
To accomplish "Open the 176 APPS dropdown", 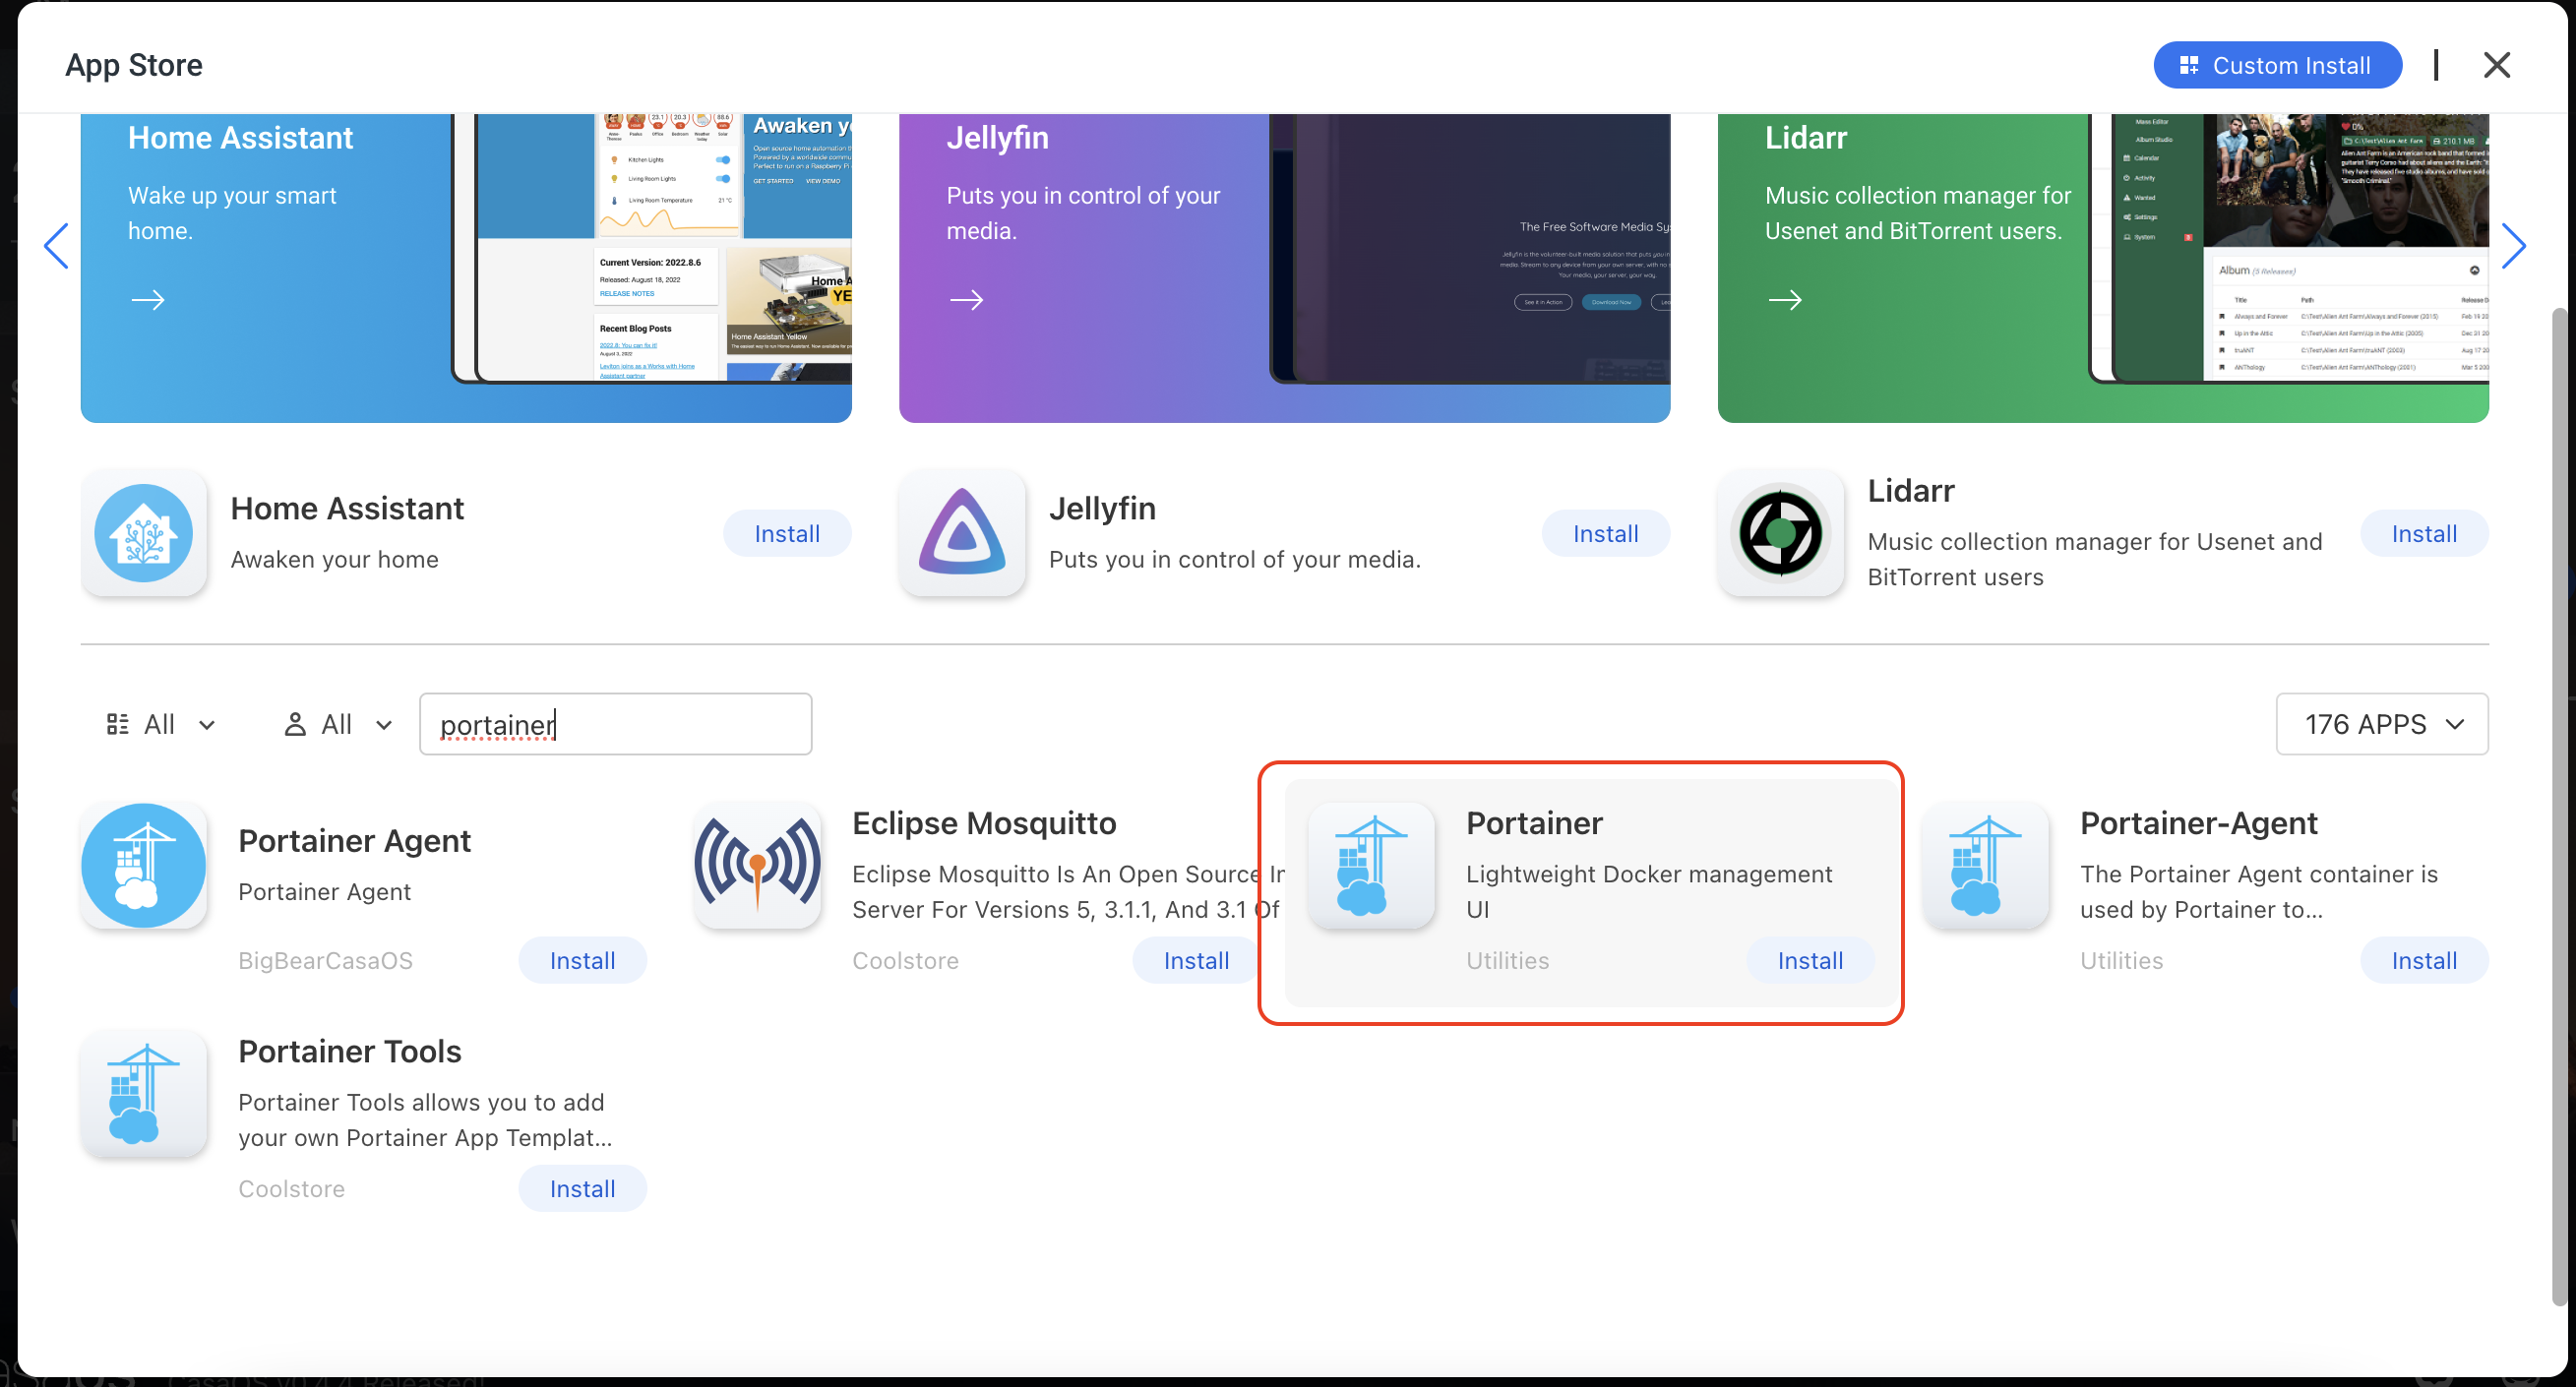I will [x=2382, y=725].
